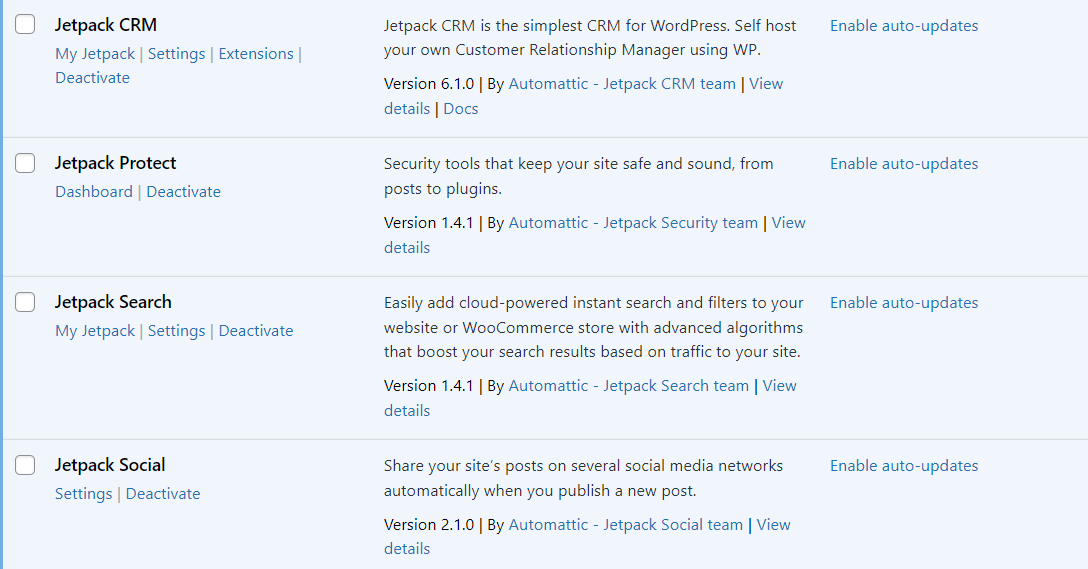This screenshot has width=1088, height=569.
Task: View details of Jetpack Search
Action: pyautogui.click(x=779, y=386)
